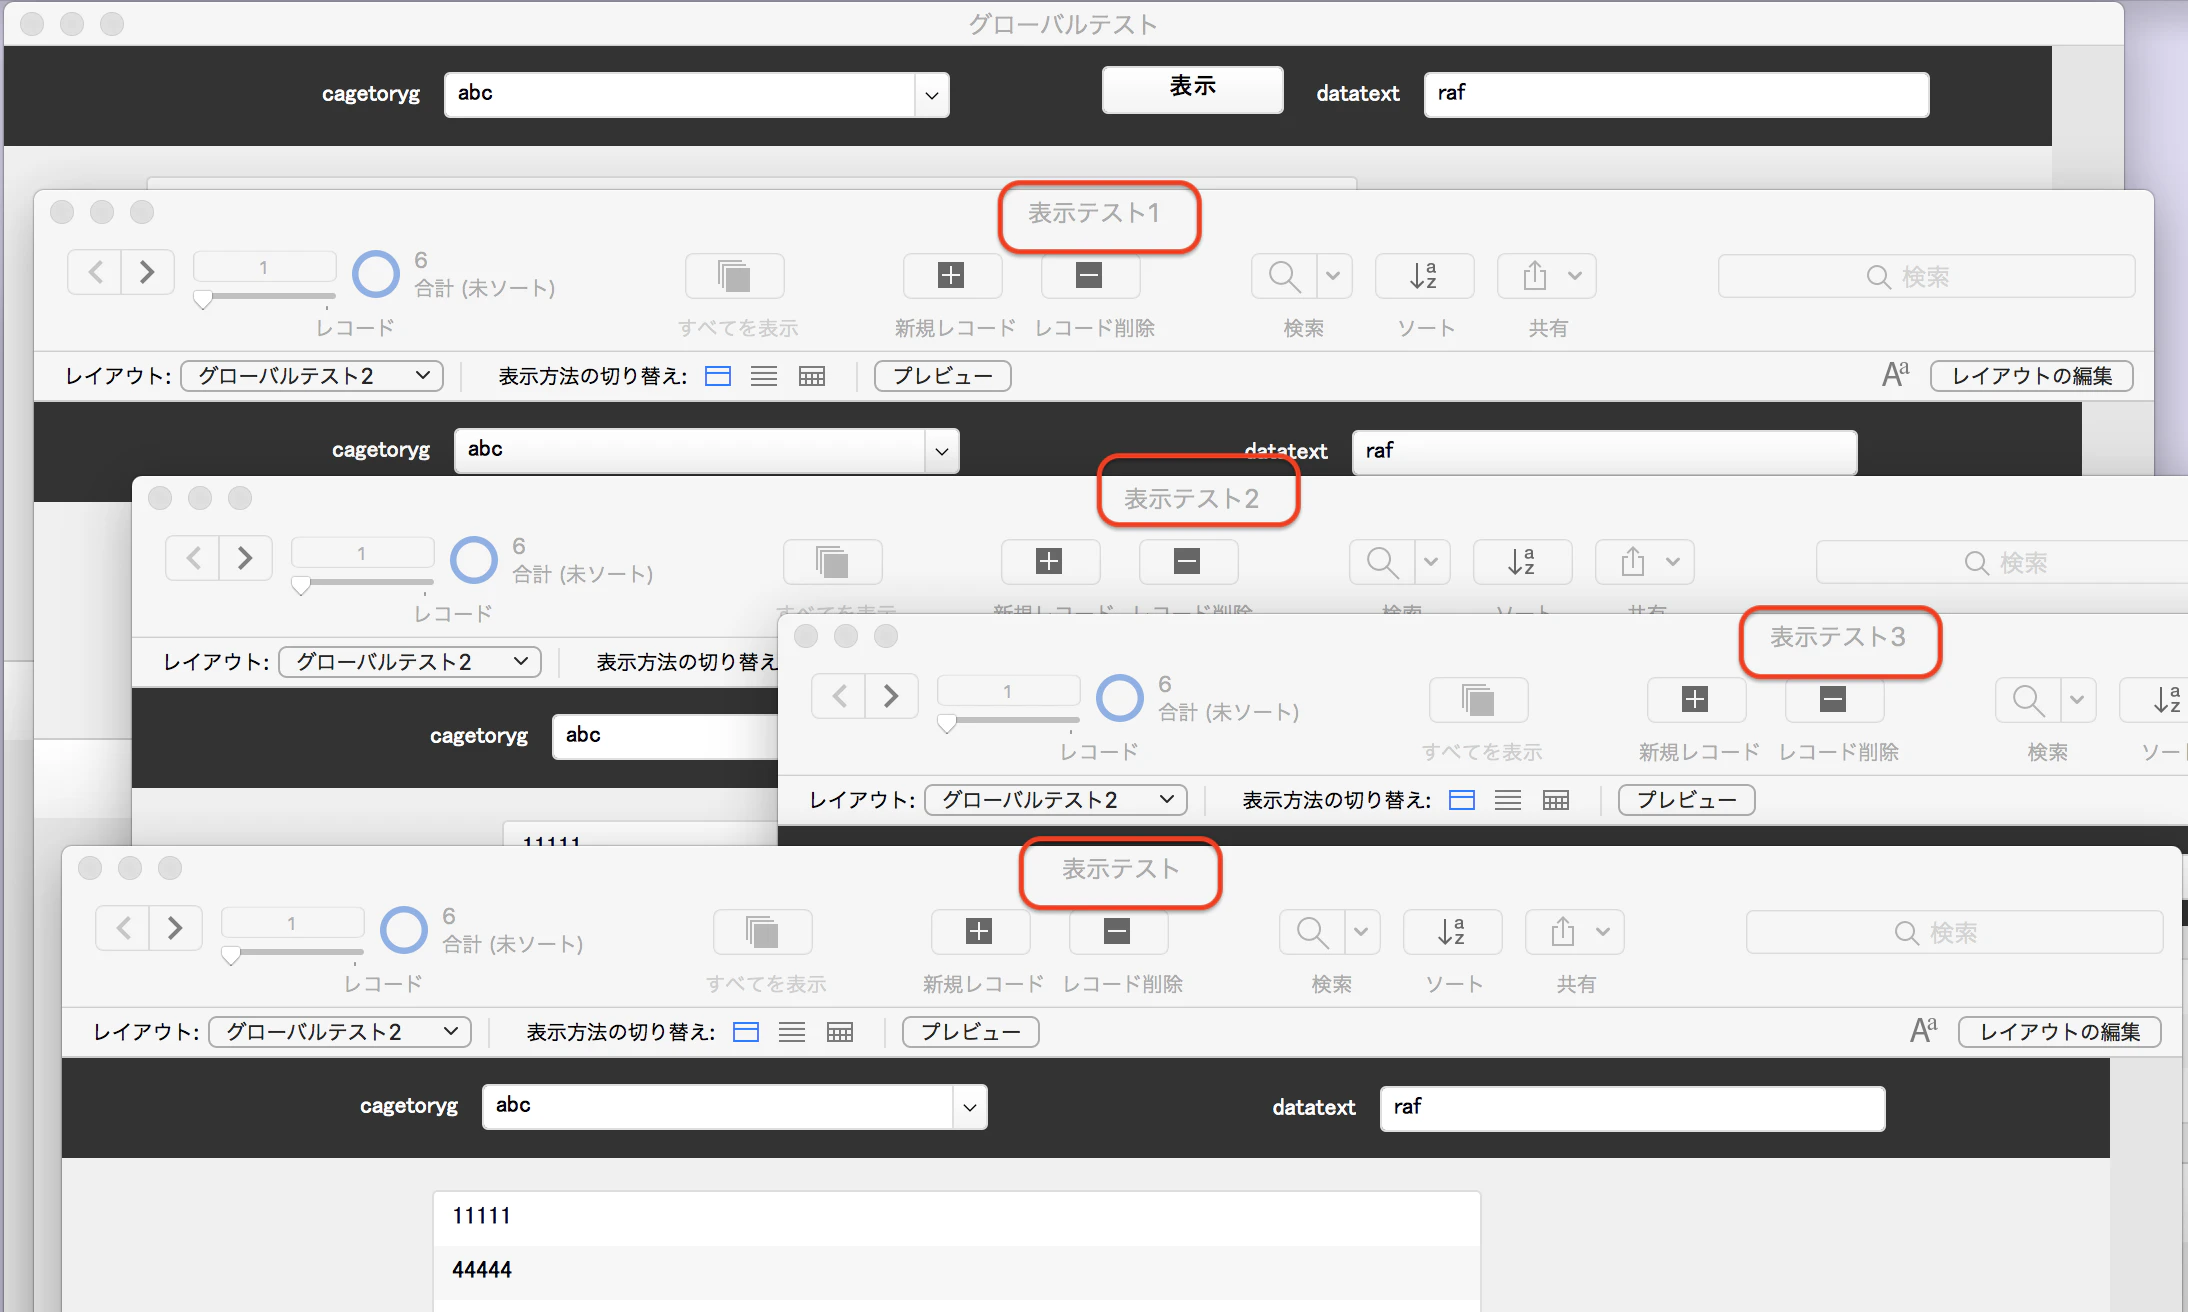Open layout dropdown in 表示テスト3 window
Viewport: 2188px width, 1312px height.
point(1056,800)
